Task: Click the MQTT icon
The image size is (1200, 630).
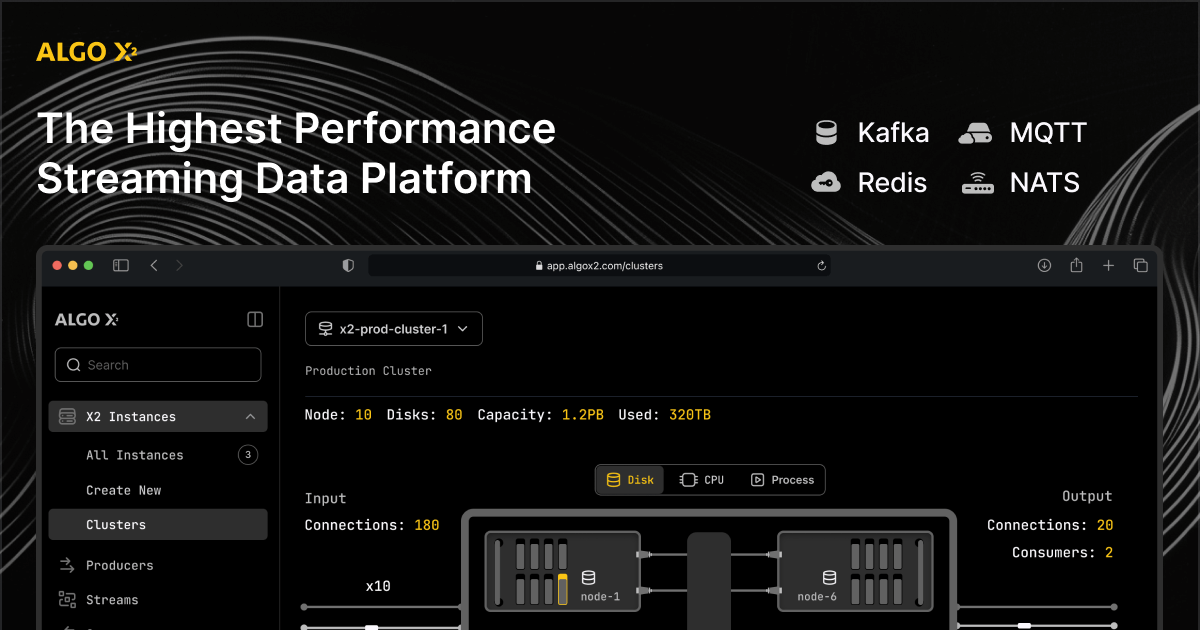Action: (x=975, y=132)
